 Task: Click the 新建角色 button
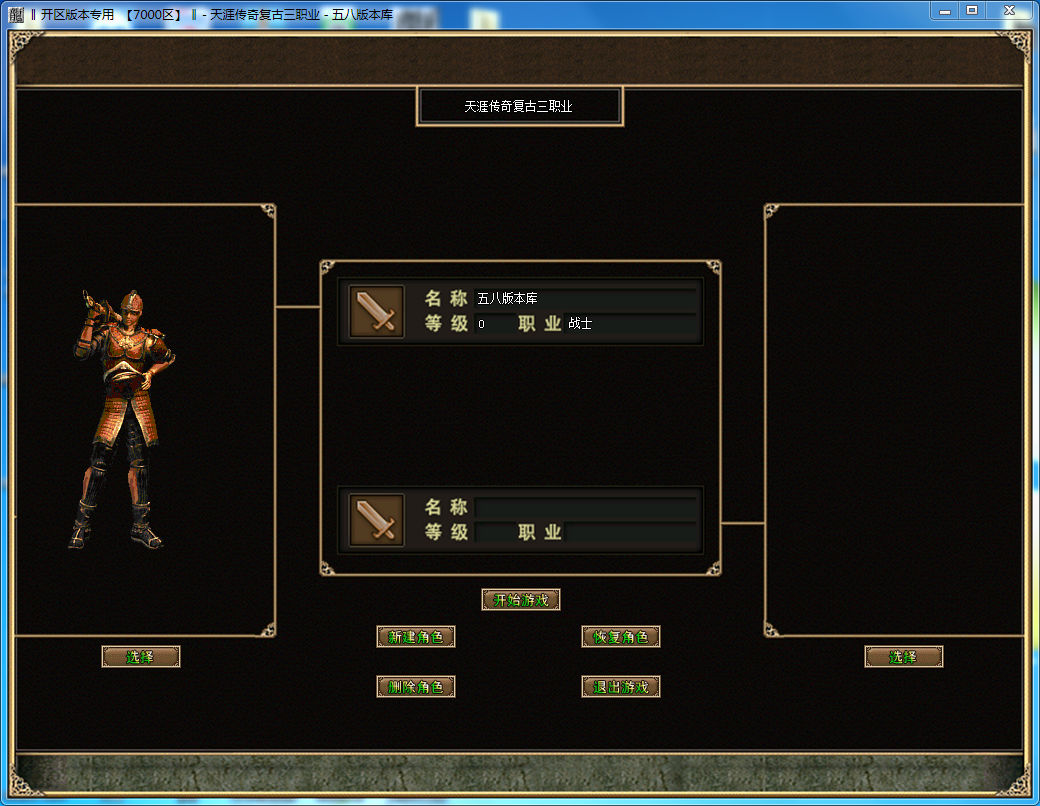416,637
